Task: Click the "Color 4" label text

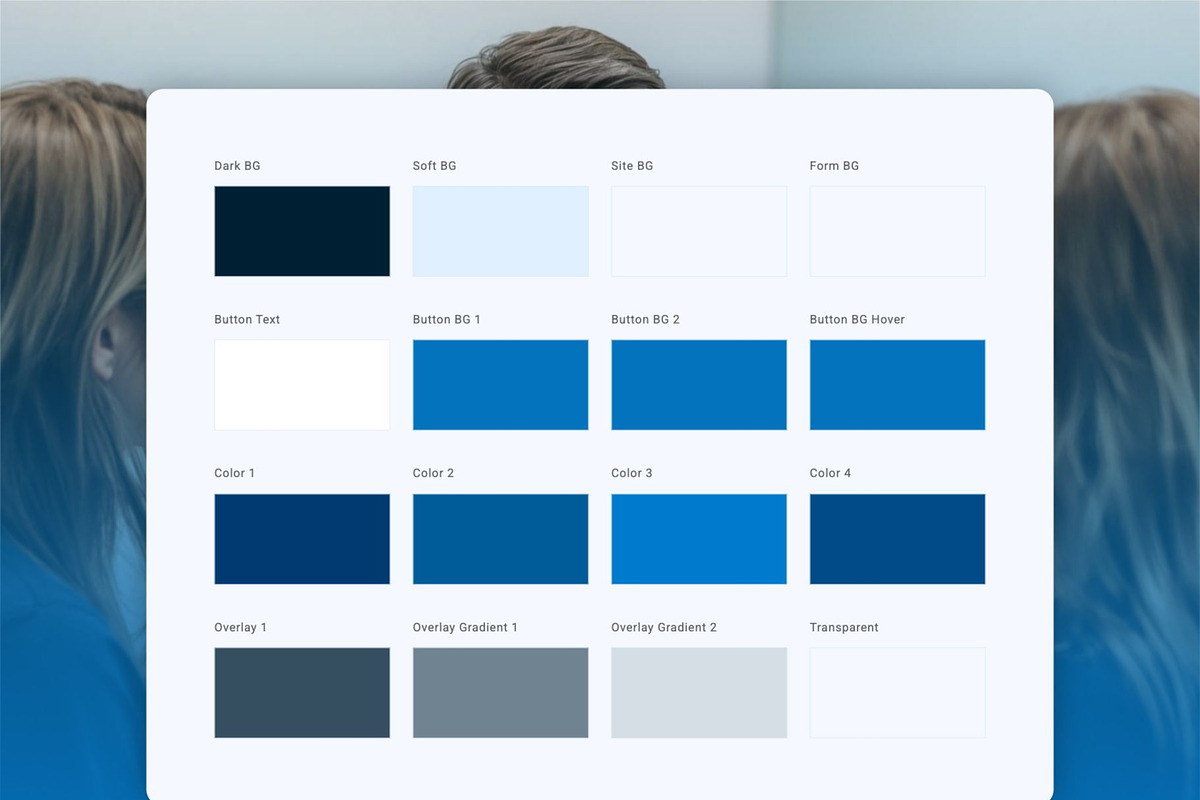Action: coord(831,473)
